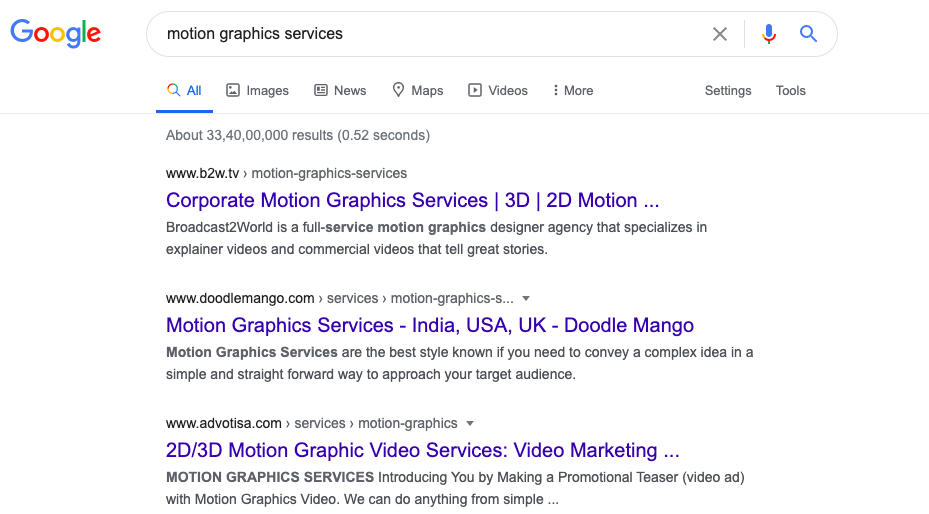Start voice search with the microphone icon
The width and height of the screenshot is (929, 514).
pyautogui.click(x=768, y=34)
